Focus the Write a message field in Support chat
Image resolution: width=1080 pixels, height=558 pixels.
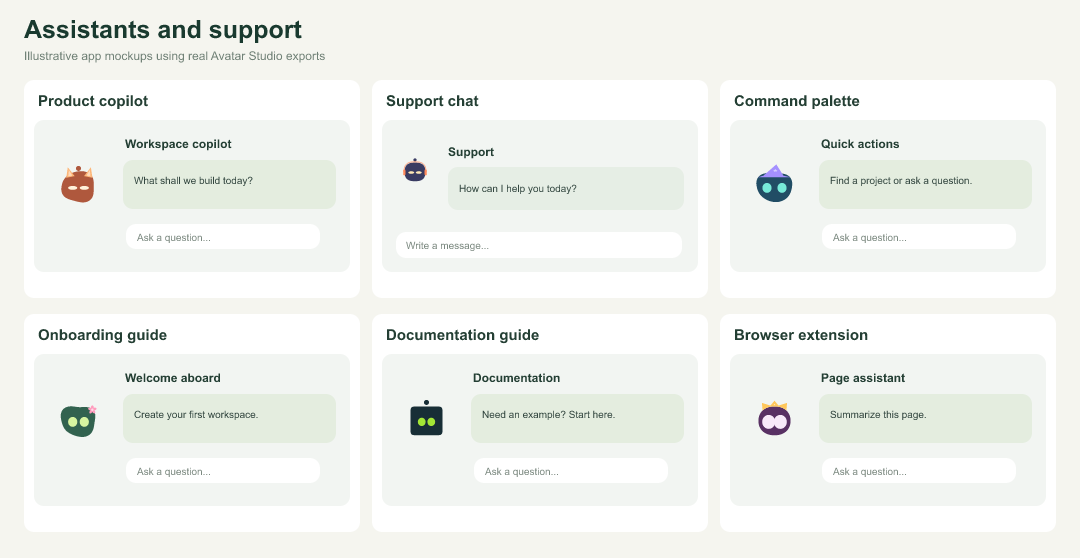pos(539,245)
